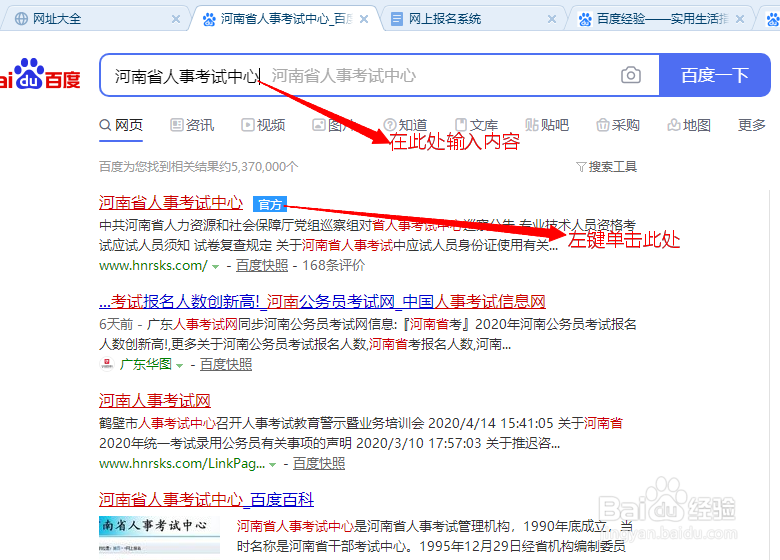Open 百度快照 for www.hnrsks.com/ result
Viewport: 780px width, 560px height.
[262, 266]
